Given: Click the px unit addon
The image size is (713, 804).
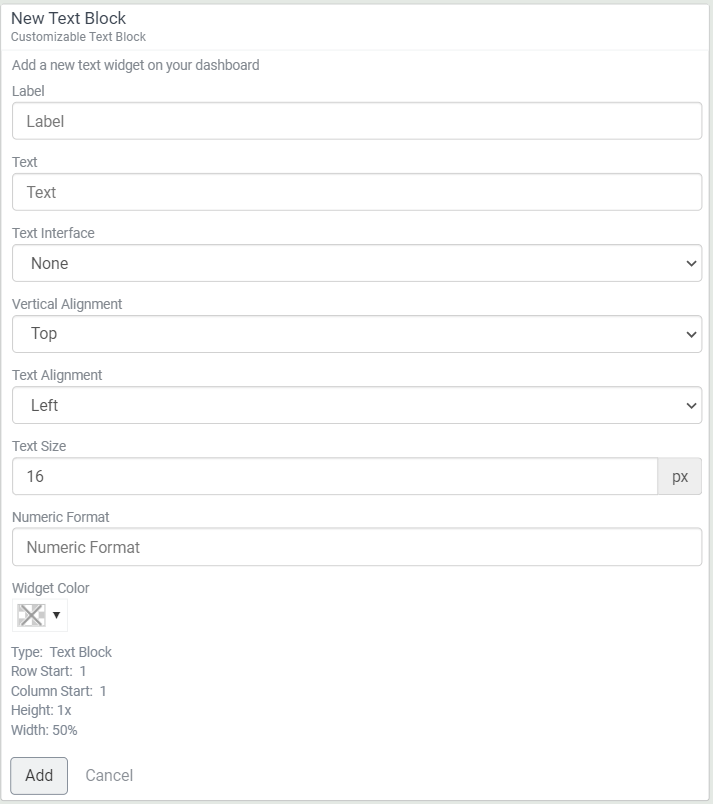Looking at the screenshot, I should pos(680,476).
